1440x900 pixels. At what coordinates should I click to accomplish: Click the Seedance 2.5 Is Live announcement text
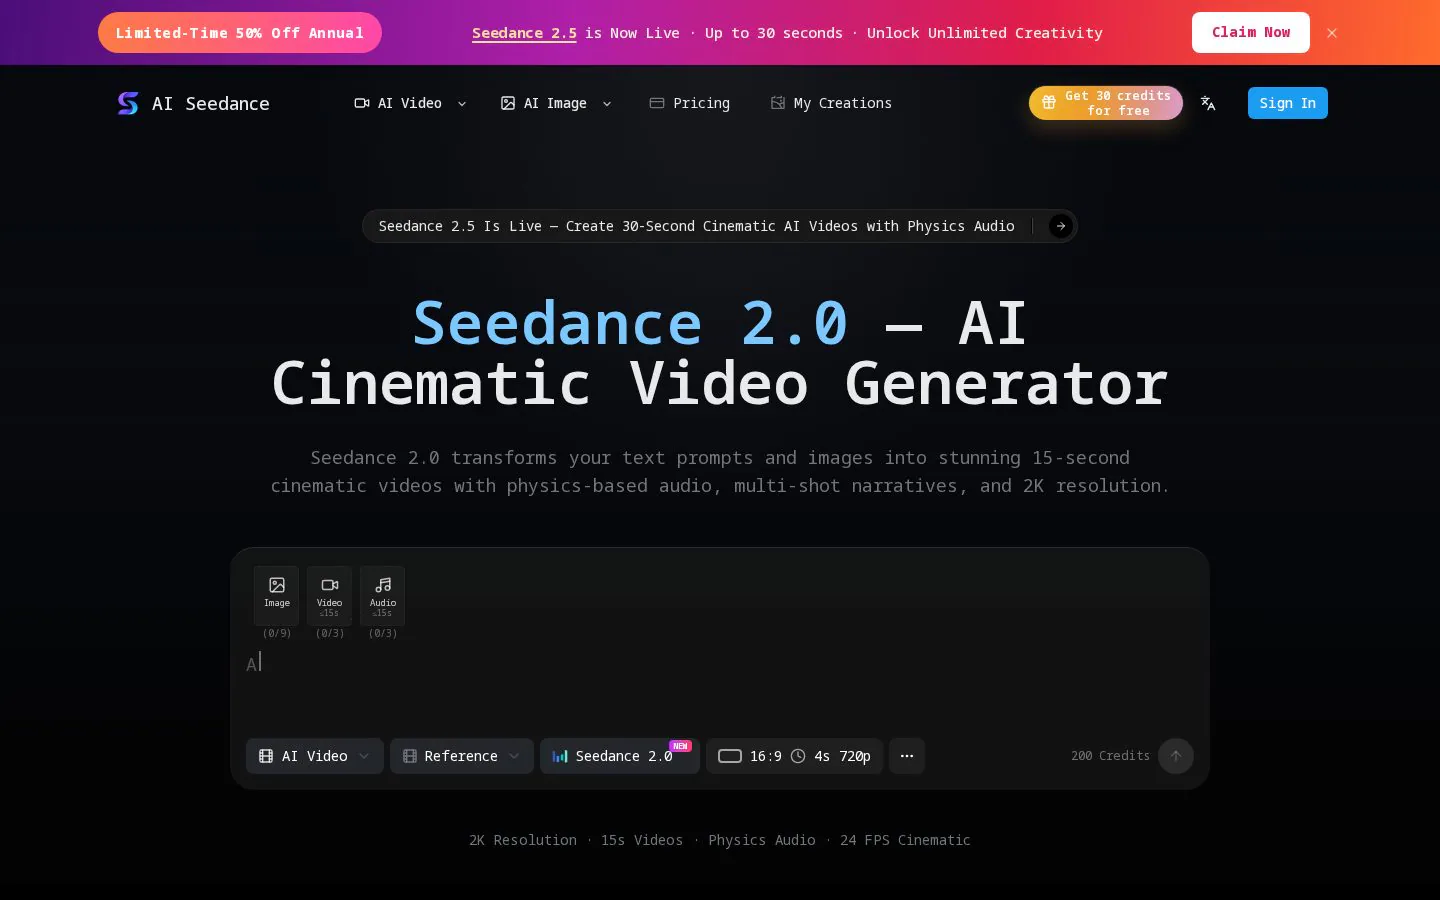click(x=697, y=226)
